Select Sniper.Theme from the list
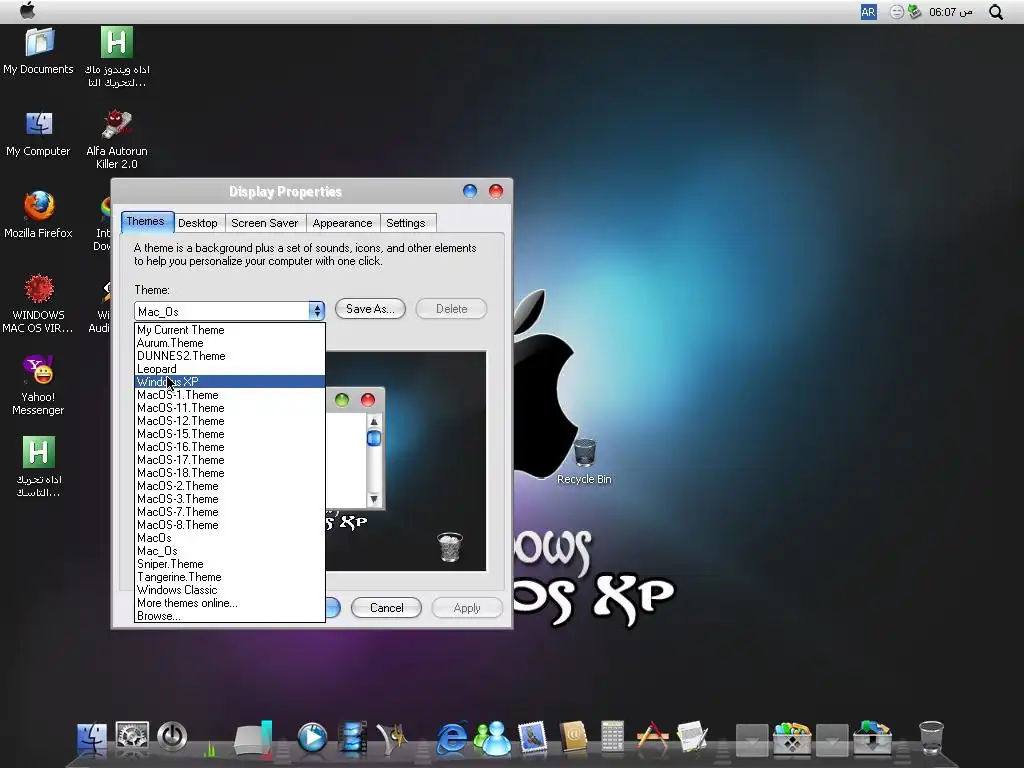This screenshot has width=1024, height=768. click(x=230, y=564)
